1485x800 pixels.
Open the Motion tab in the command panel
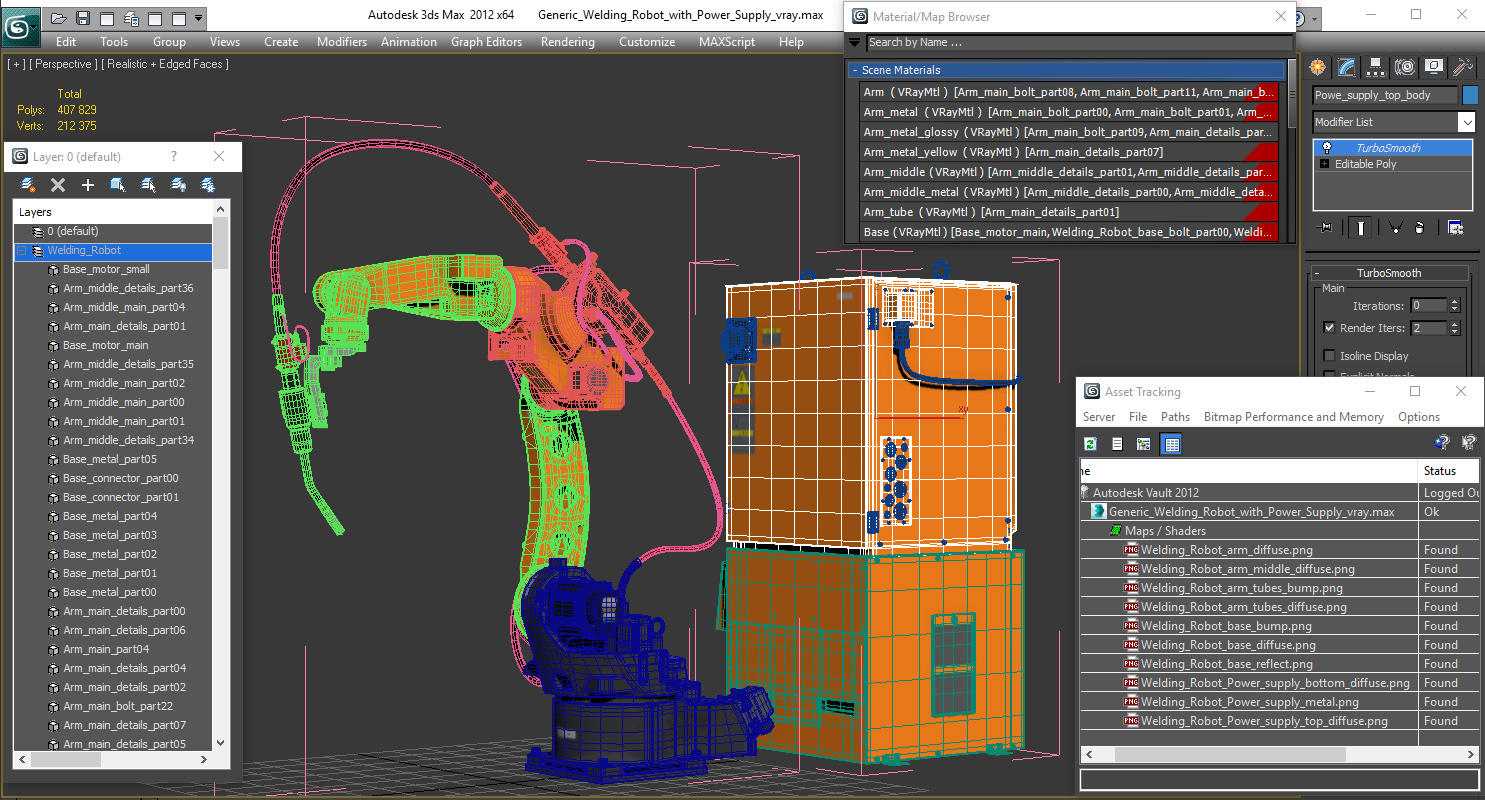point(1405,67)
